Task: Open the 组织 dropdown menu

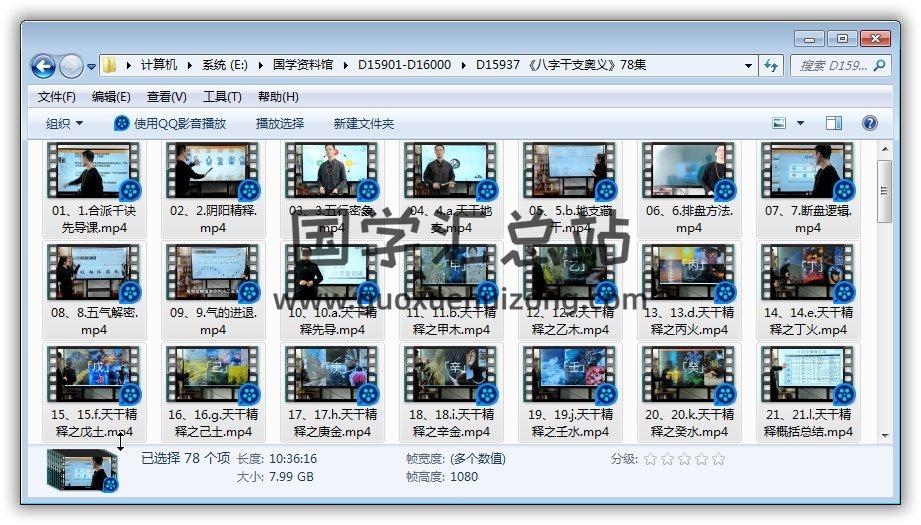Action: pyautogui.click(x=65, y=123)
